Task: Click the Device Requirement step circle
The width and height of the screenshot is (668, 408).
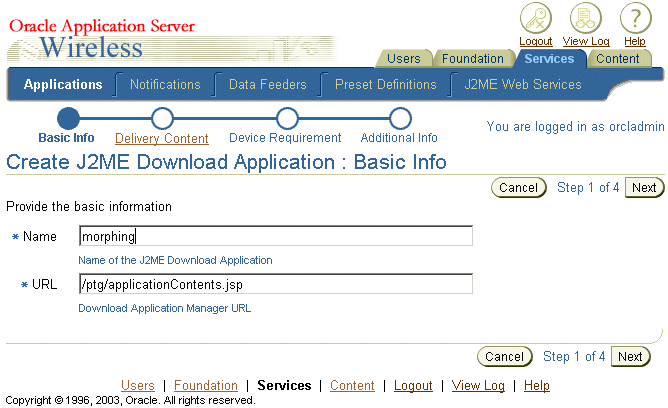Action: click(287, 118)
